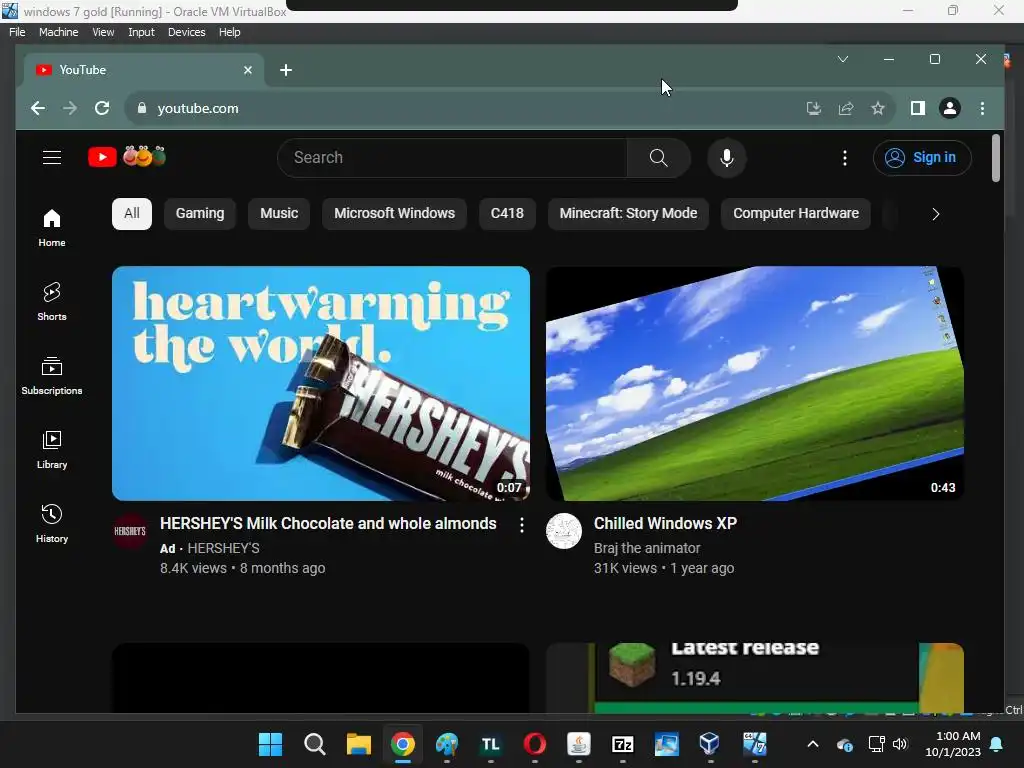Open taskbar Search
Image resolution: width=1024 pixels, height=768 pixels.
coord(314,744)
